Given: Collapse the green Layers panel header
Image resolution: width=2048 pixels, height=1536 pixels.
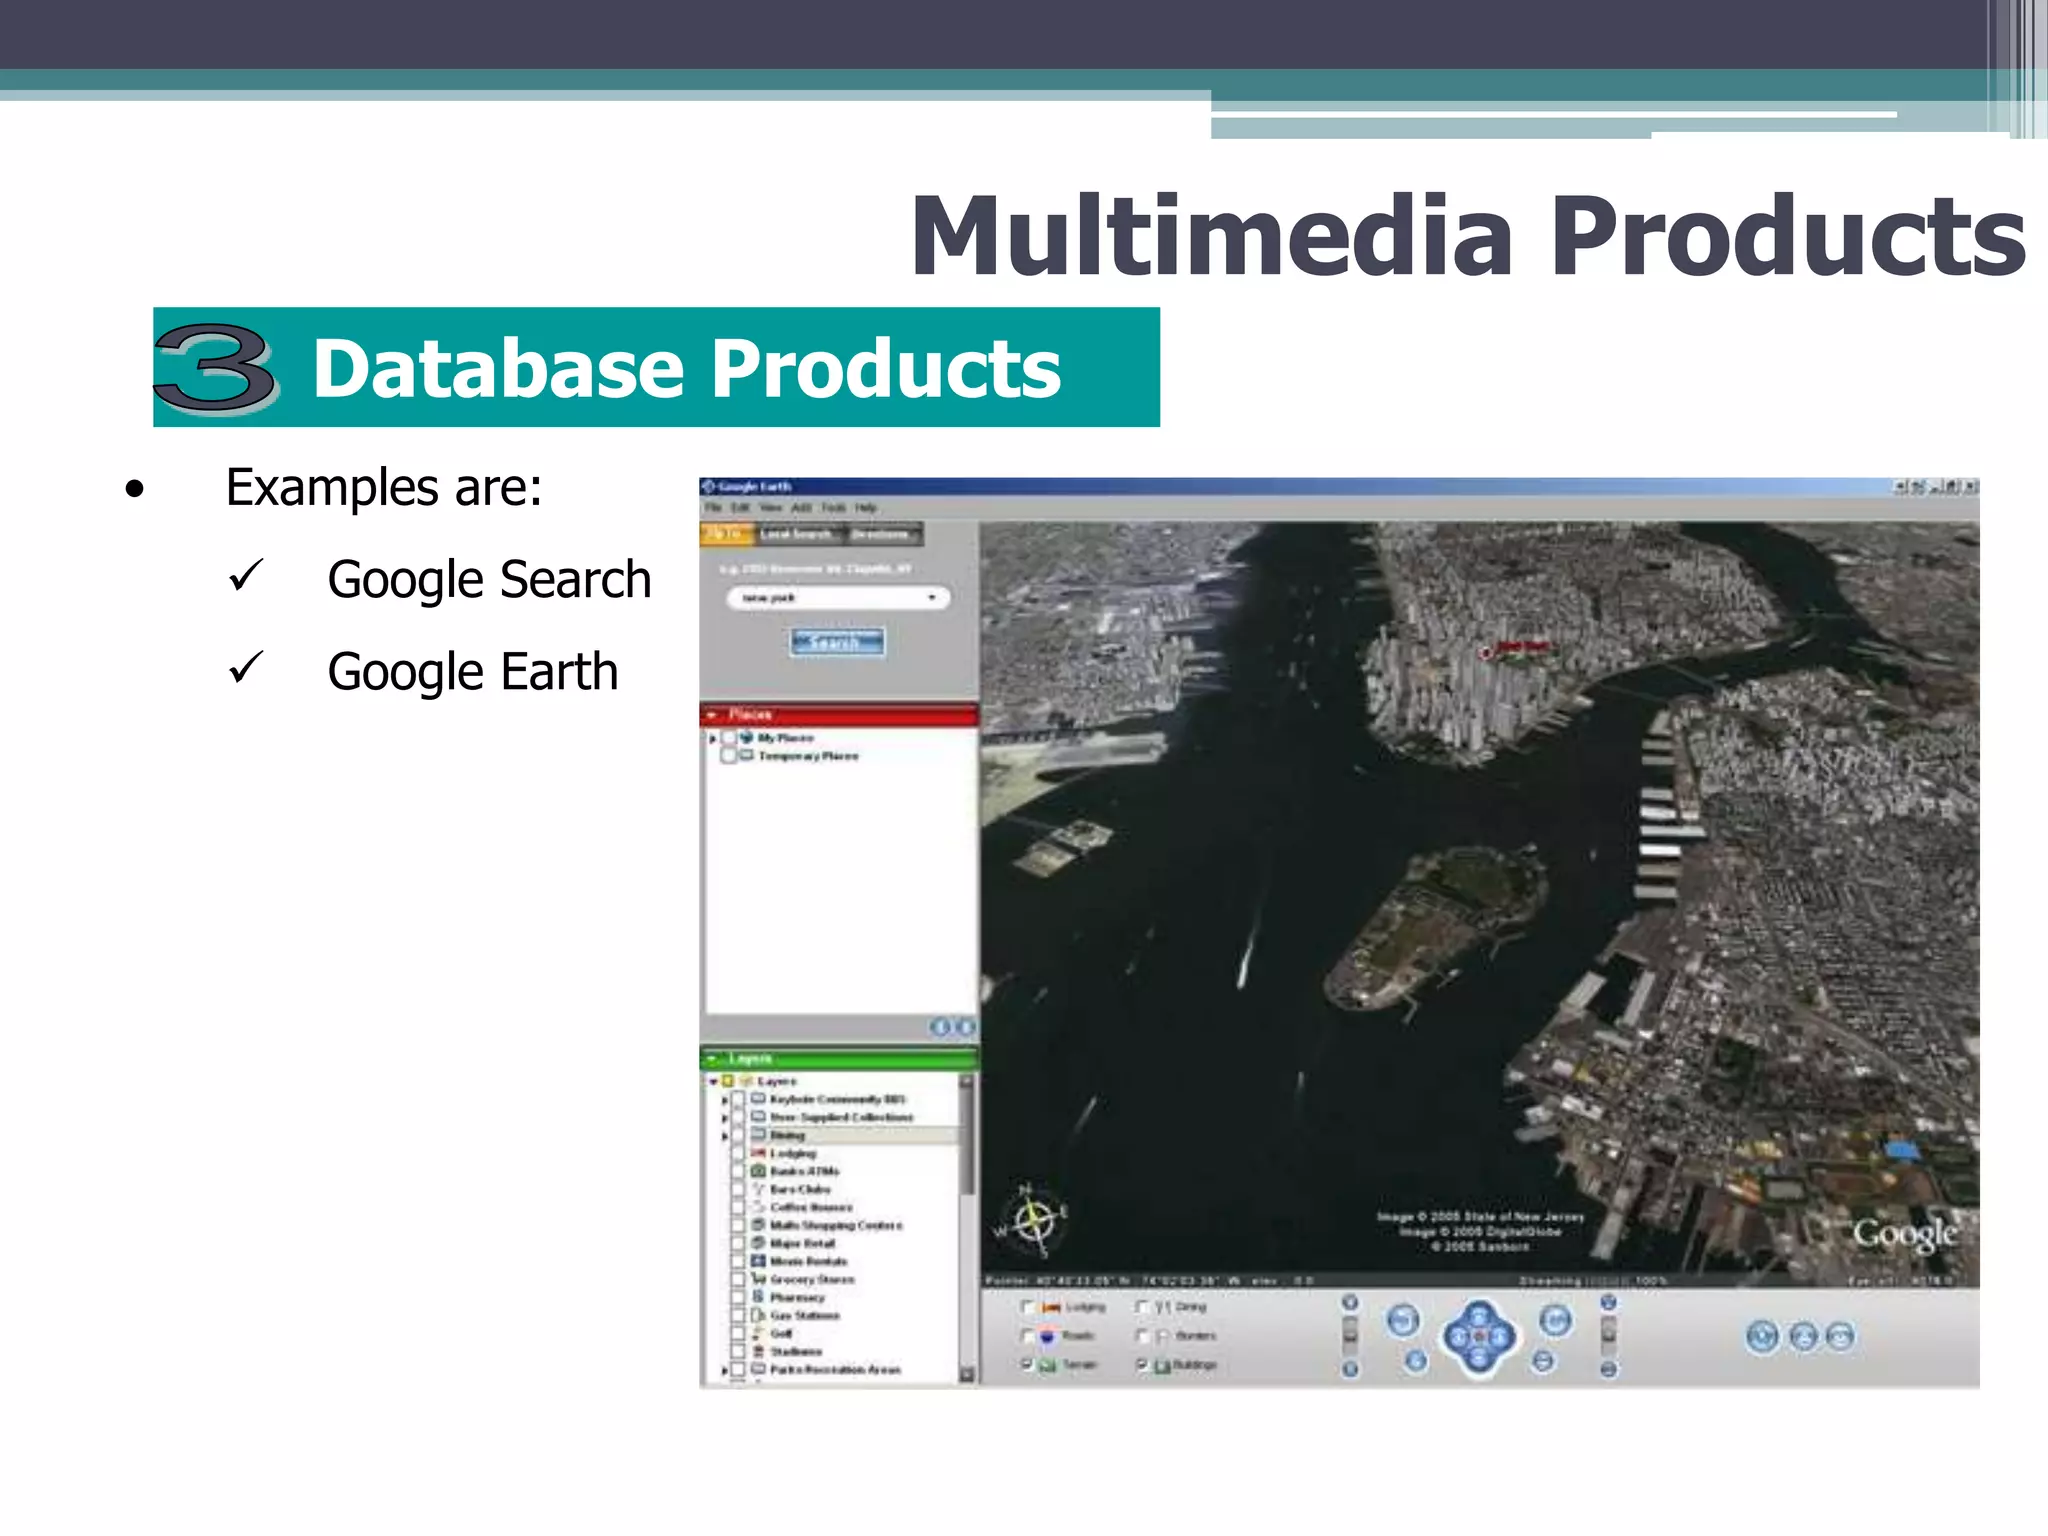Looking at the screenshot, I should (838, 1058).
